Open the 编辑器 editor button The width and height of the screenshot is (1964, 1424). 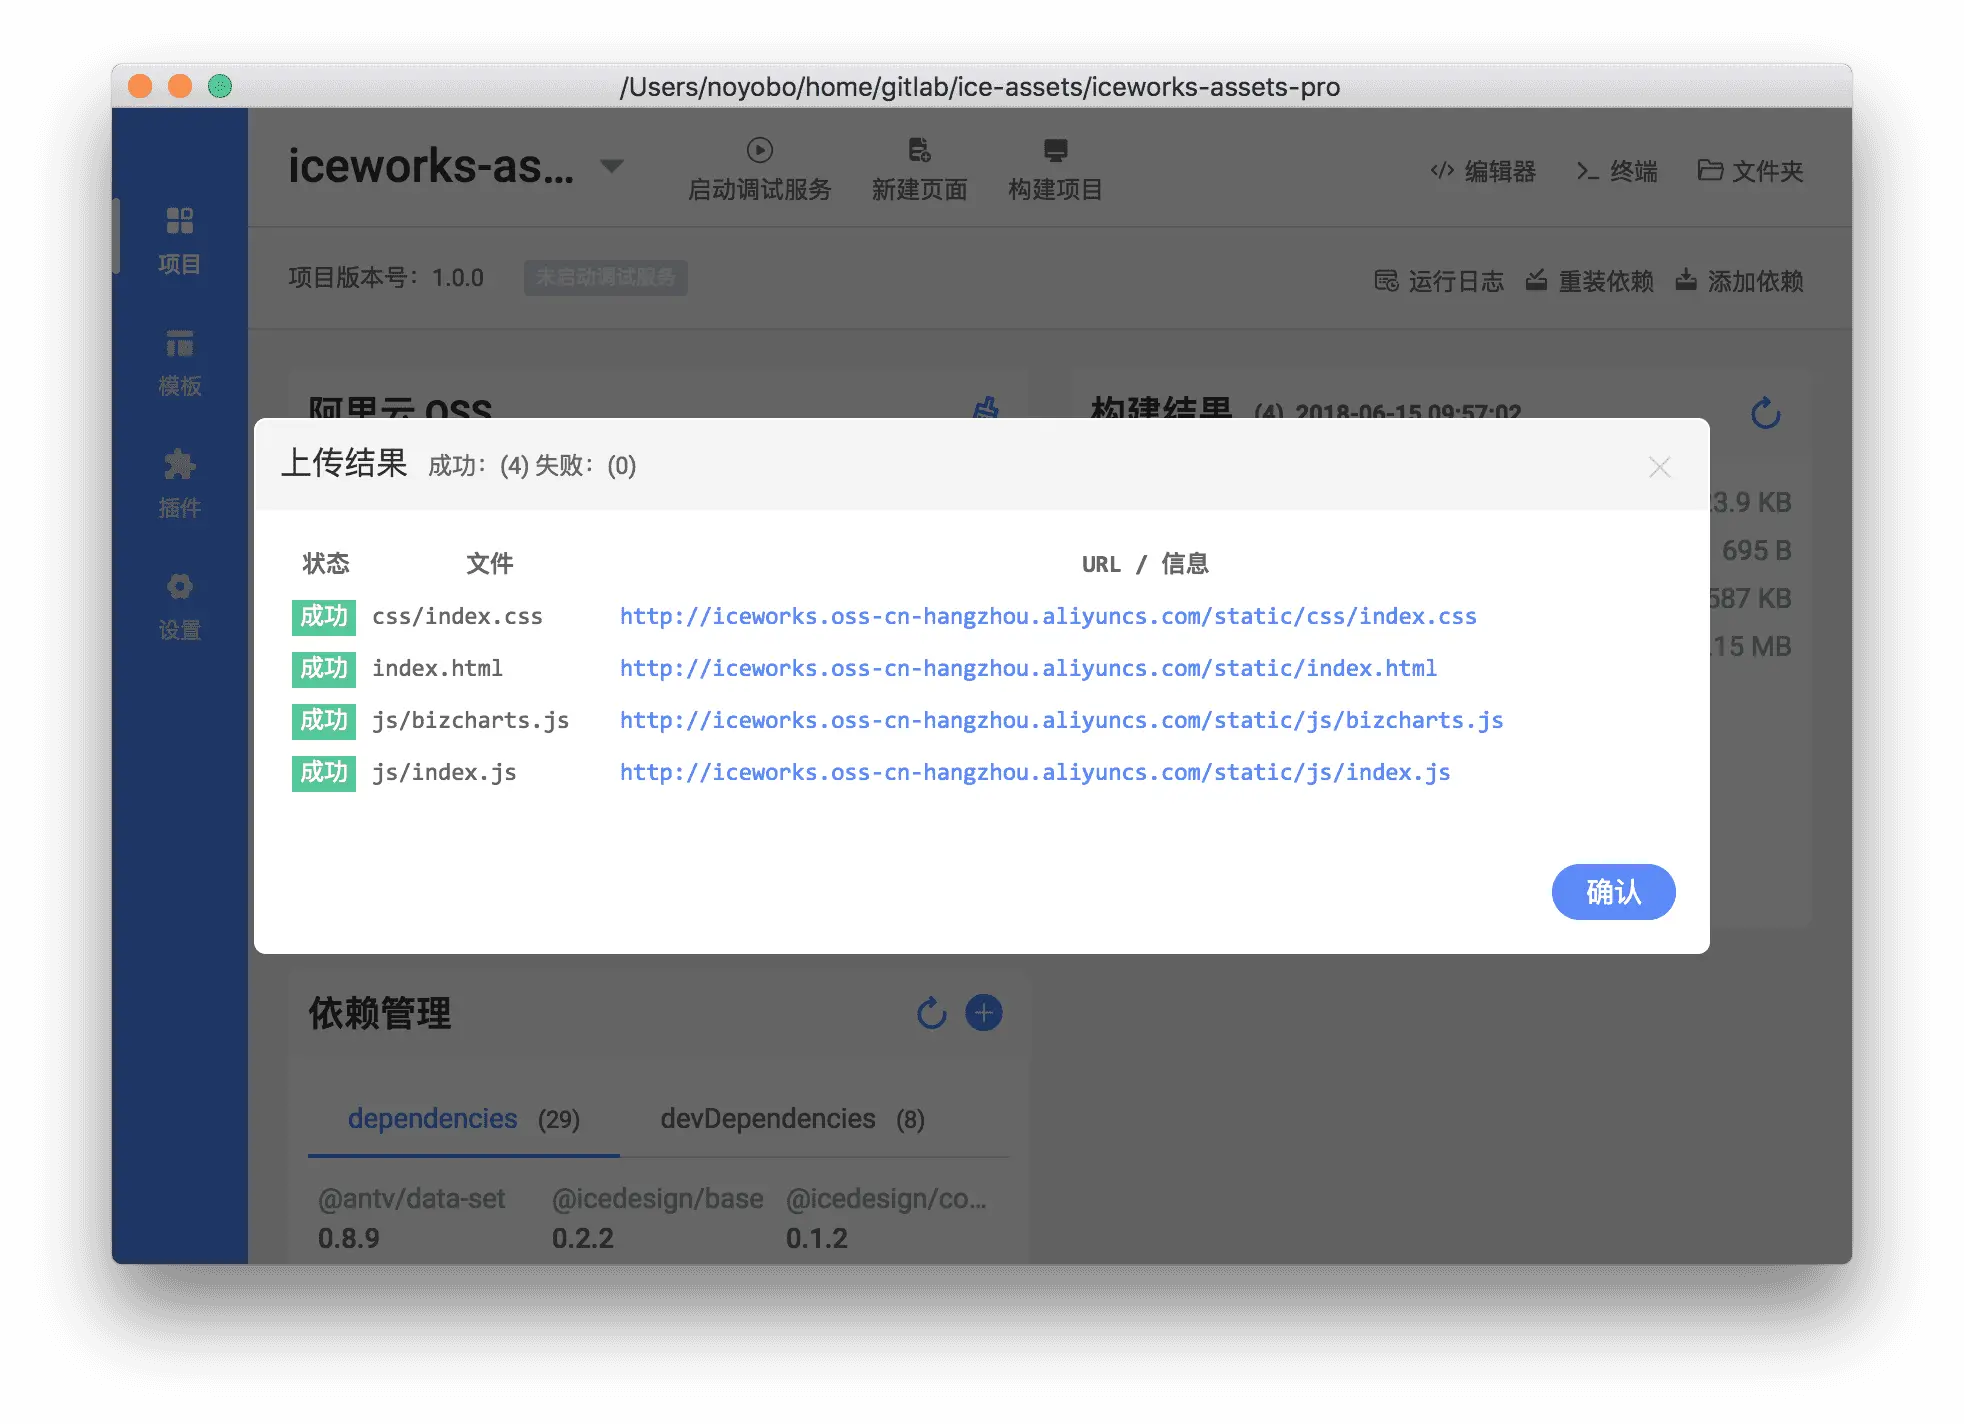point(1483,171)
